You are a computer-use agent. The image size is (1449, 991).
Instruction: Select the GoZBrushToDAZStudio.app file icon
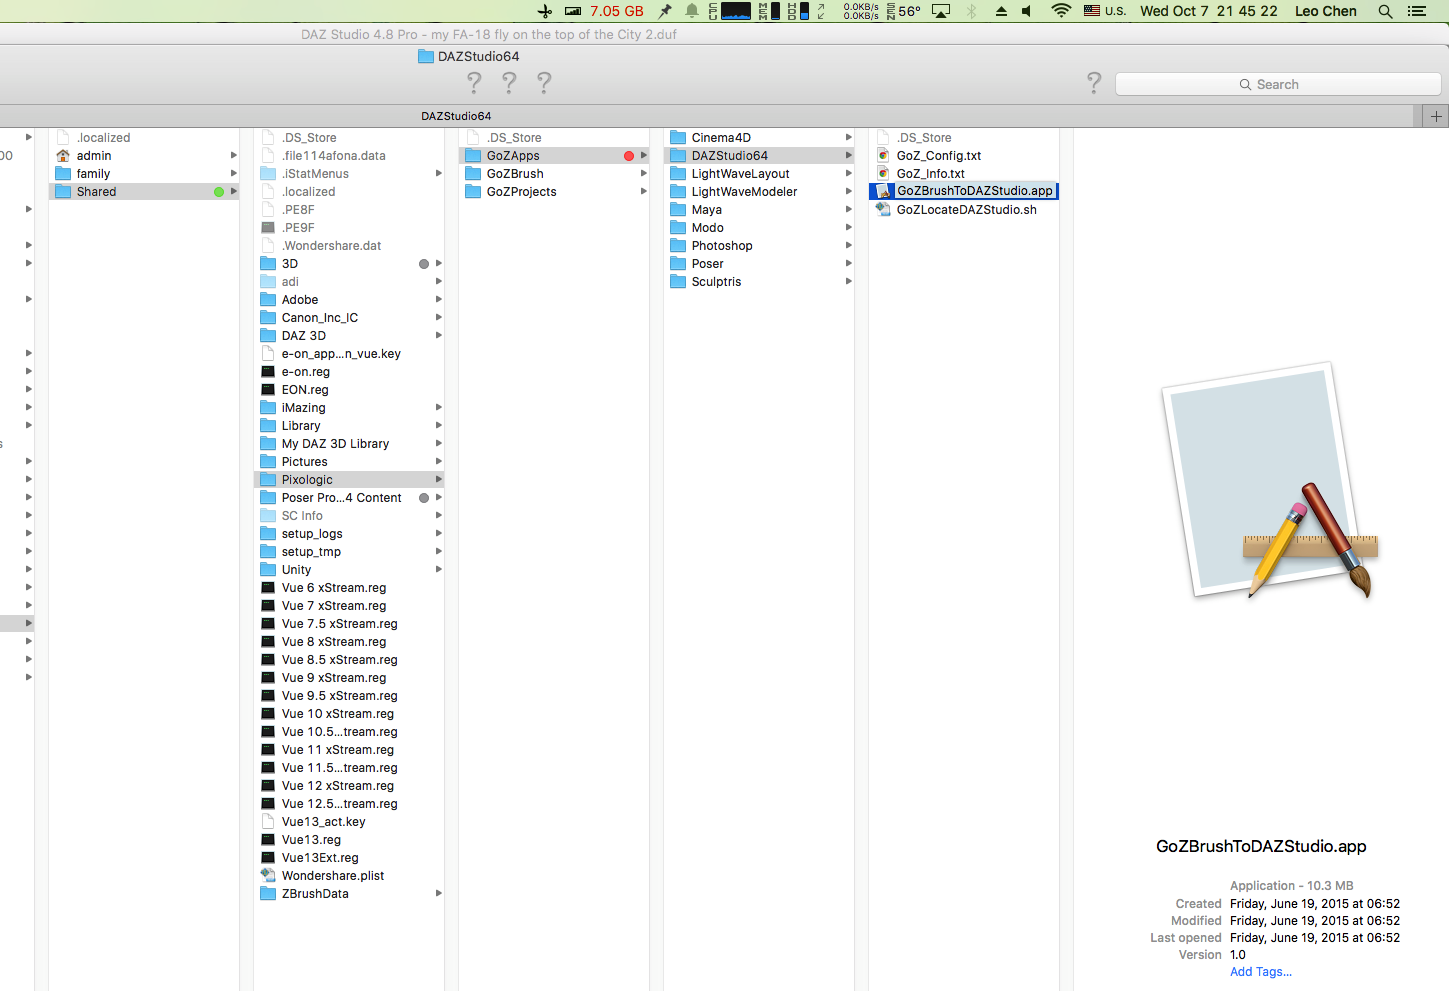883,191
